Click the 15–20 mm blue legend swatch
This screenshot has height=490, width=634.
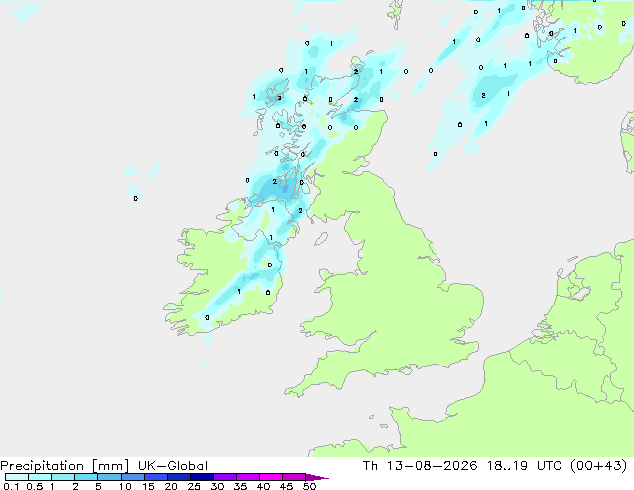point(155,477)
